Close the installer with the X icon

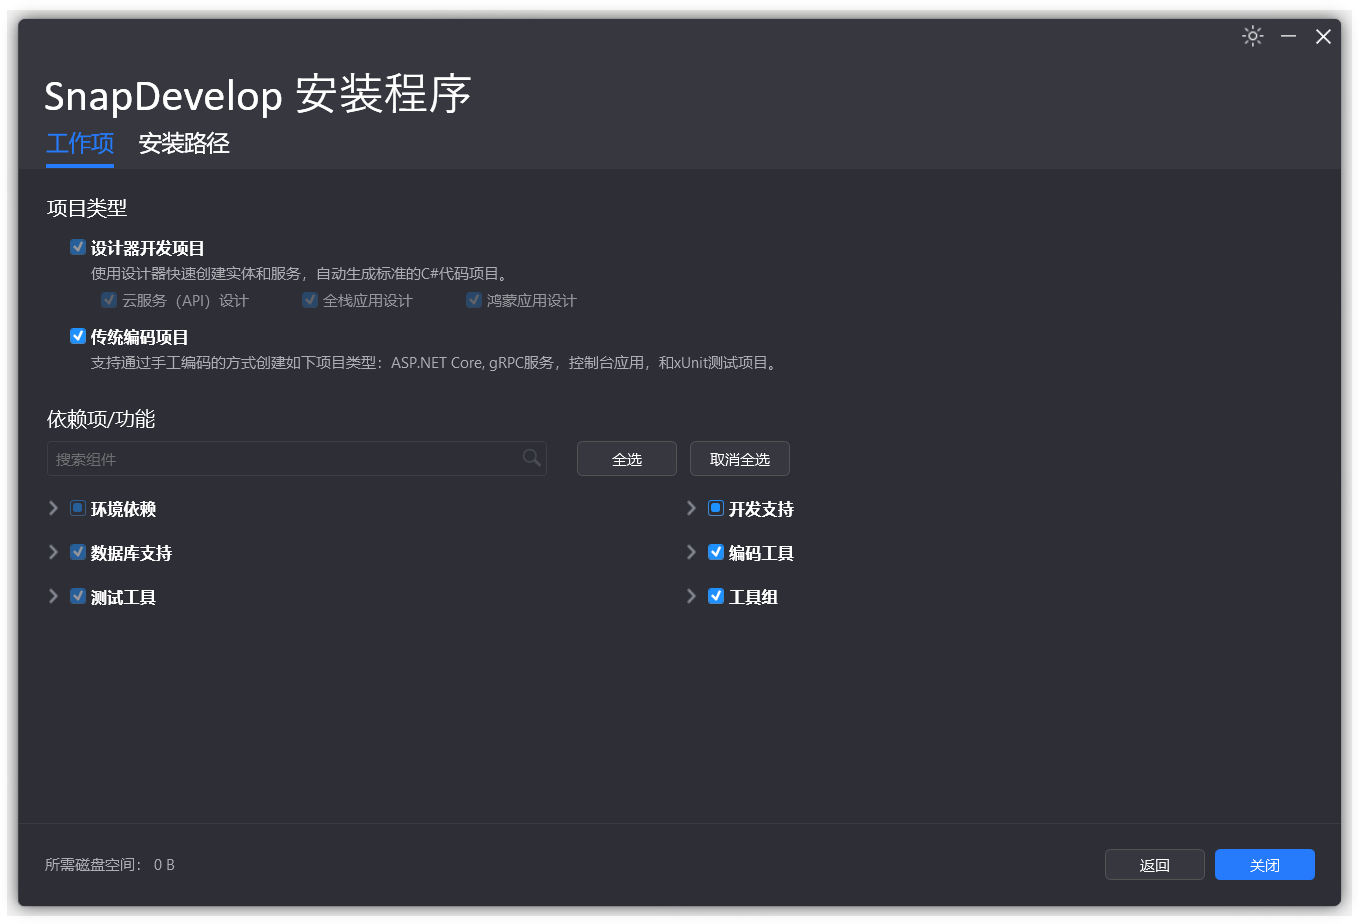[x=1323, y=36]
